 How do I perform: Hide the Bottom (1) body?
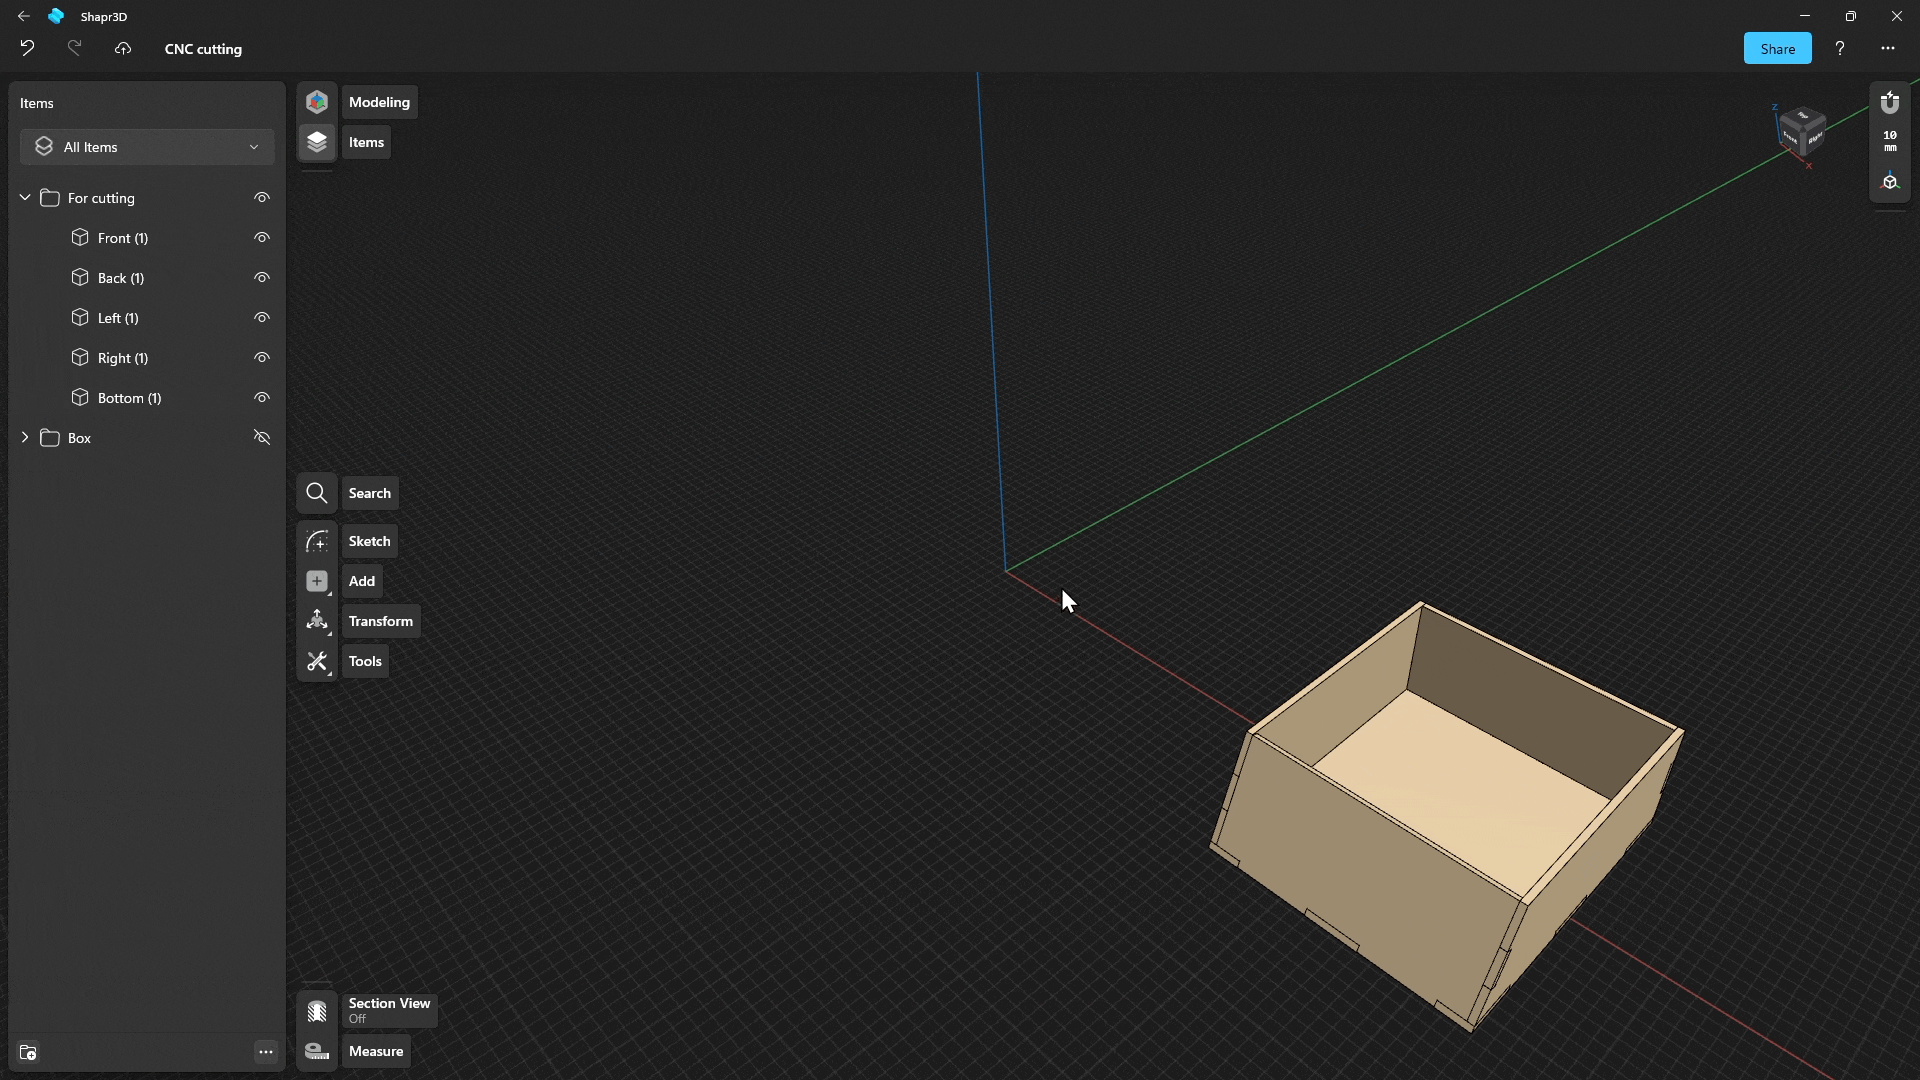(x=262, y=398)
